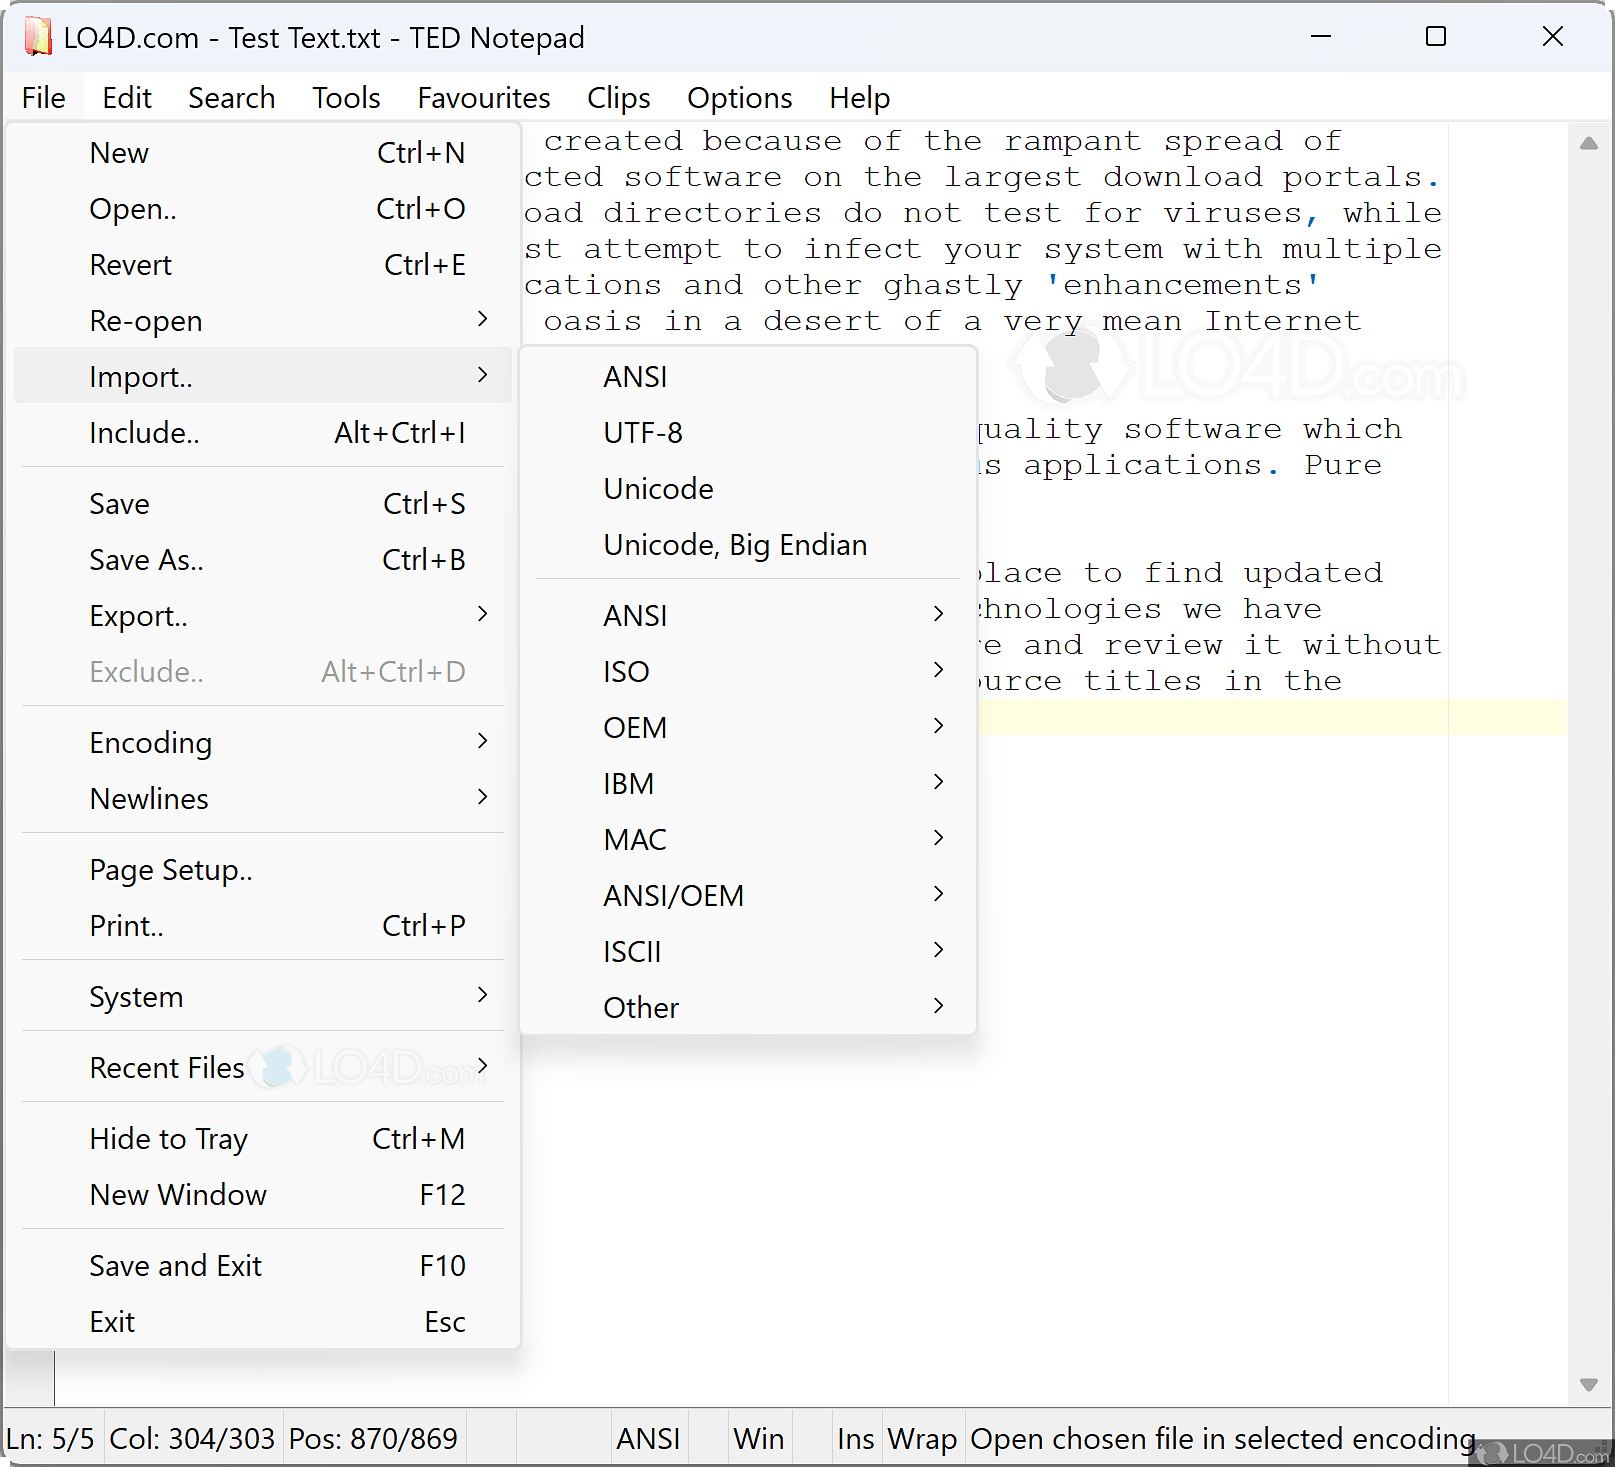
Task: Click Save in the File menu
Action: tap(263, 504)
